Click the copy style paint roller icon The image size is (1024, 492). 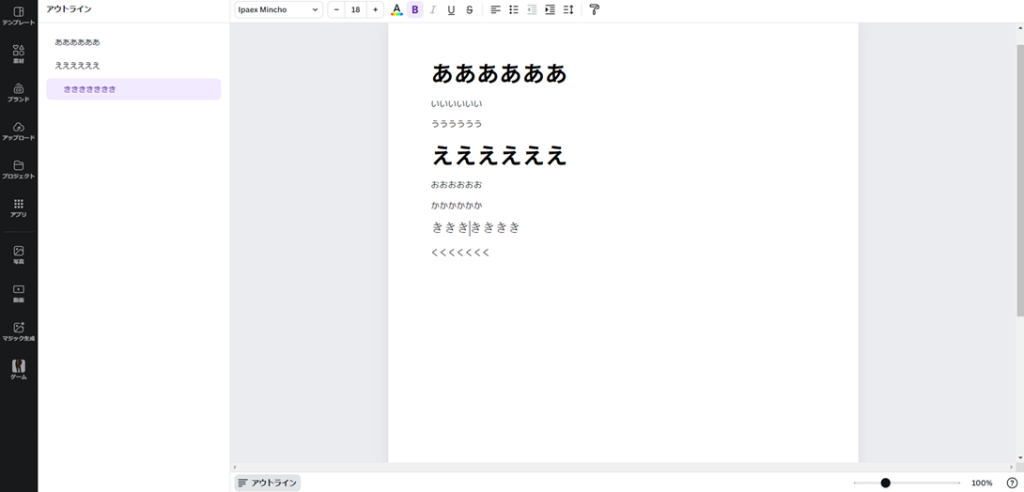click(x=594, y=10)
